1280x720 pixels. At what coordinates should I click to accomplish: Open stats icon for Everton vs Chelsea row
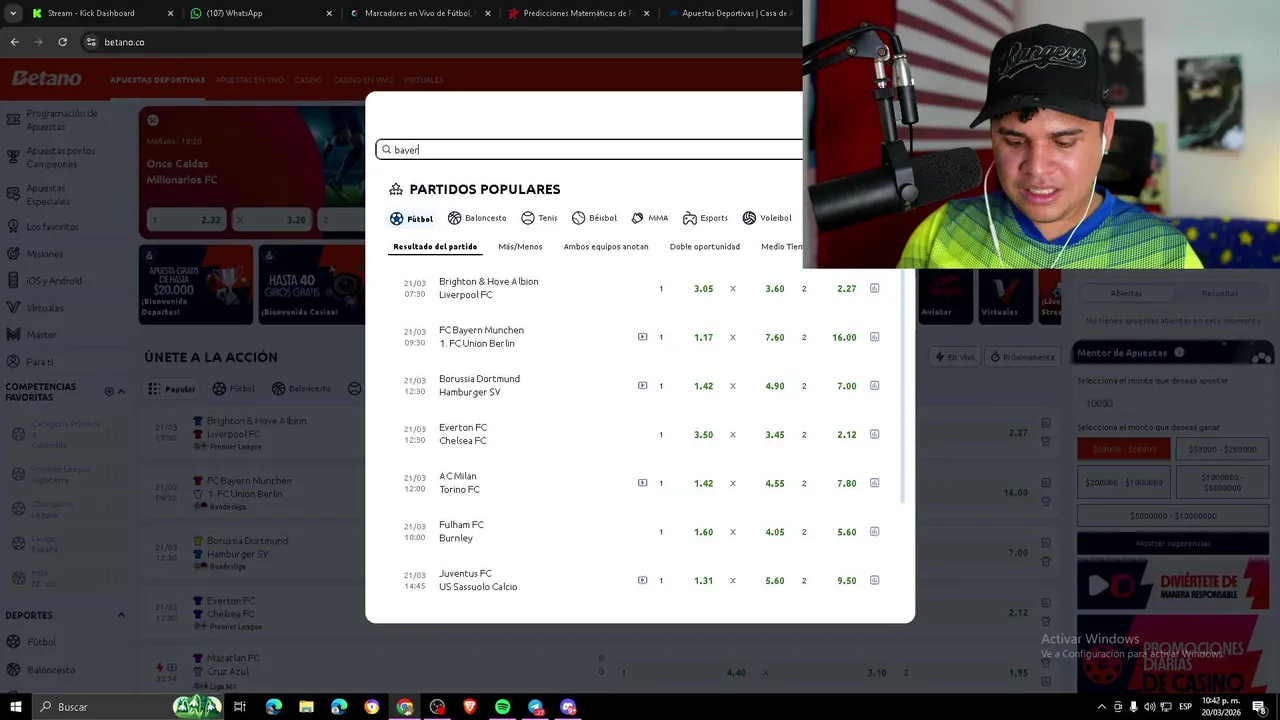click(x=874, y=434)
